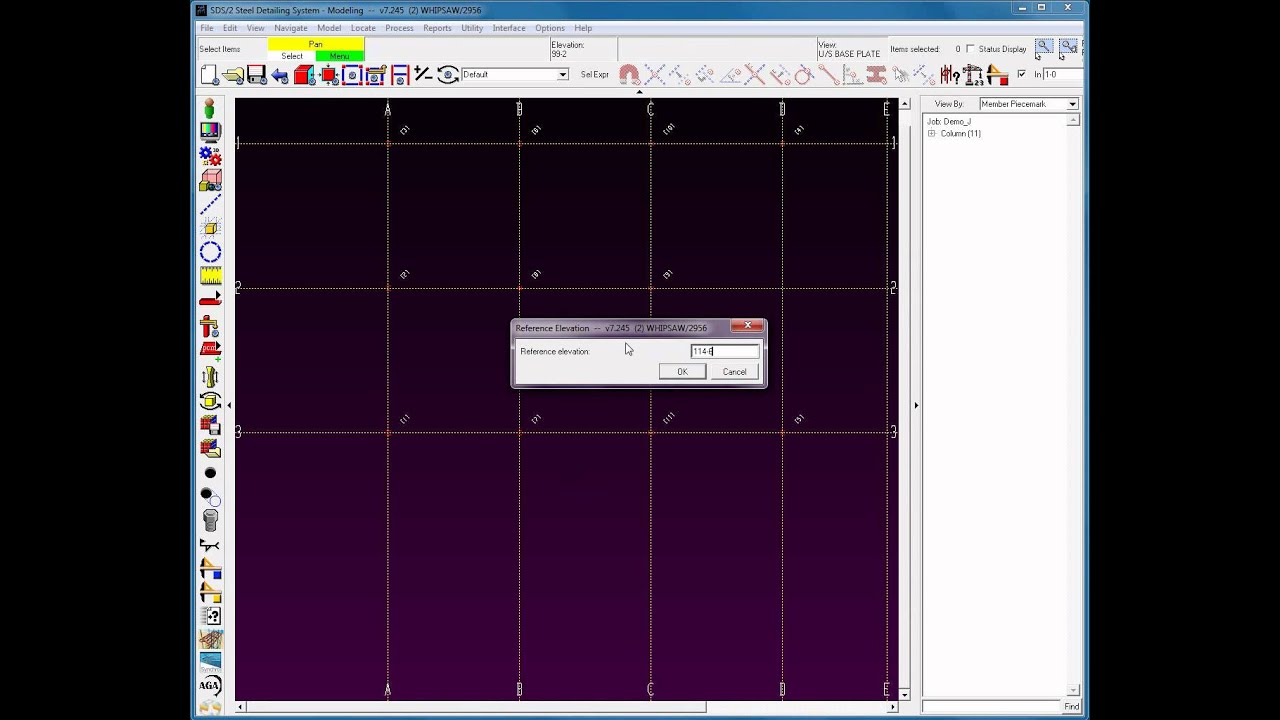The width and height of the screenshot is (1280, 720).
Task: Click the open folder toolbar icon
Action: click(x=234, y=75)
